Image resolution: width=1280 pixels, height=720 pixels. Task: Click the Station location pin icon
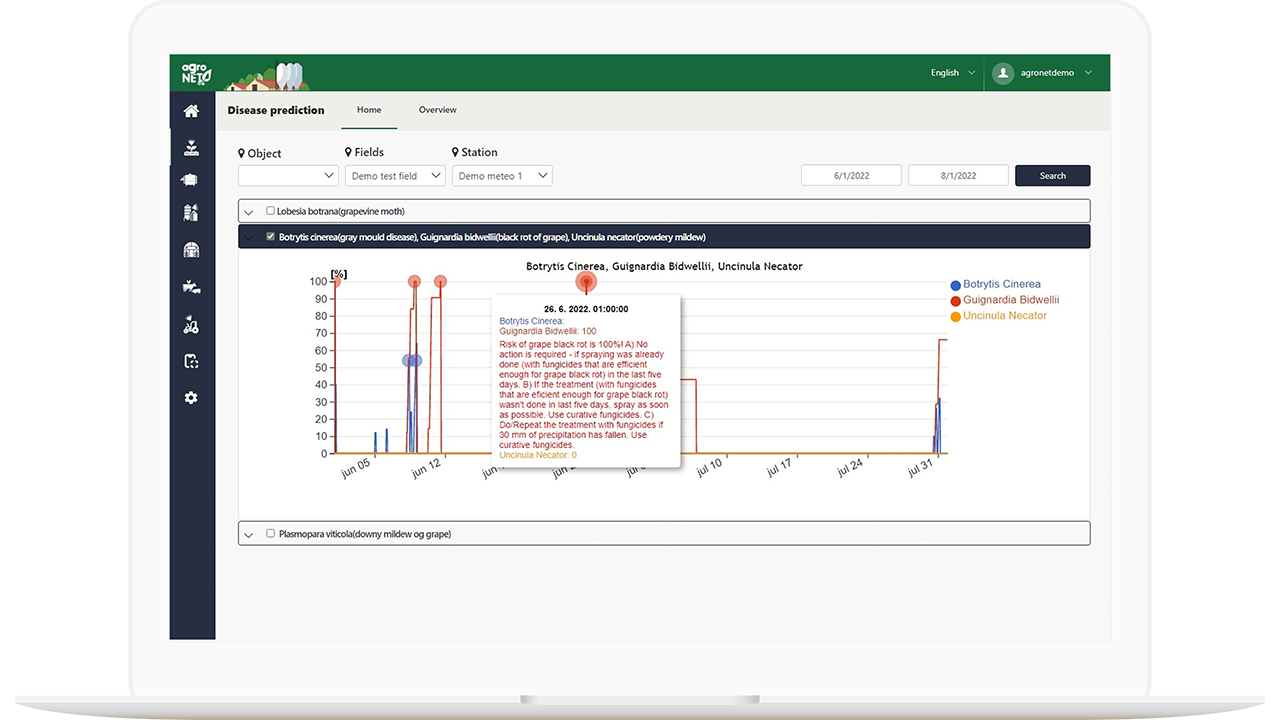point(455,152)
